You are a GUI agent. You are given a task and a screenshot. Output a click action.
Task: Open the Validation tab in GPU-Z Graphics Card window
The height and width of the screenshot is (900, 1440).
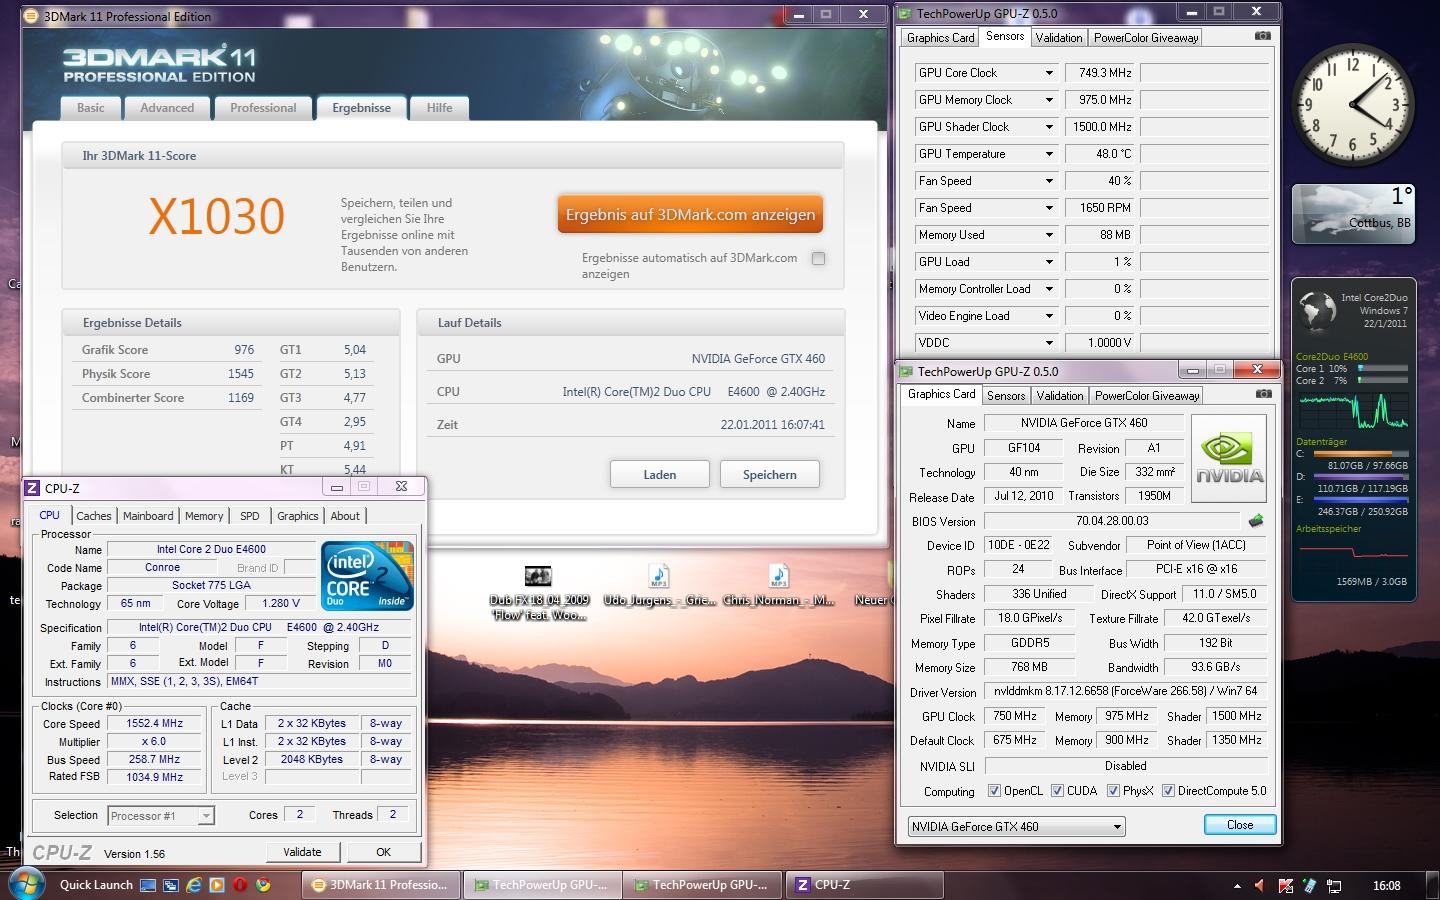point(1060,396)
